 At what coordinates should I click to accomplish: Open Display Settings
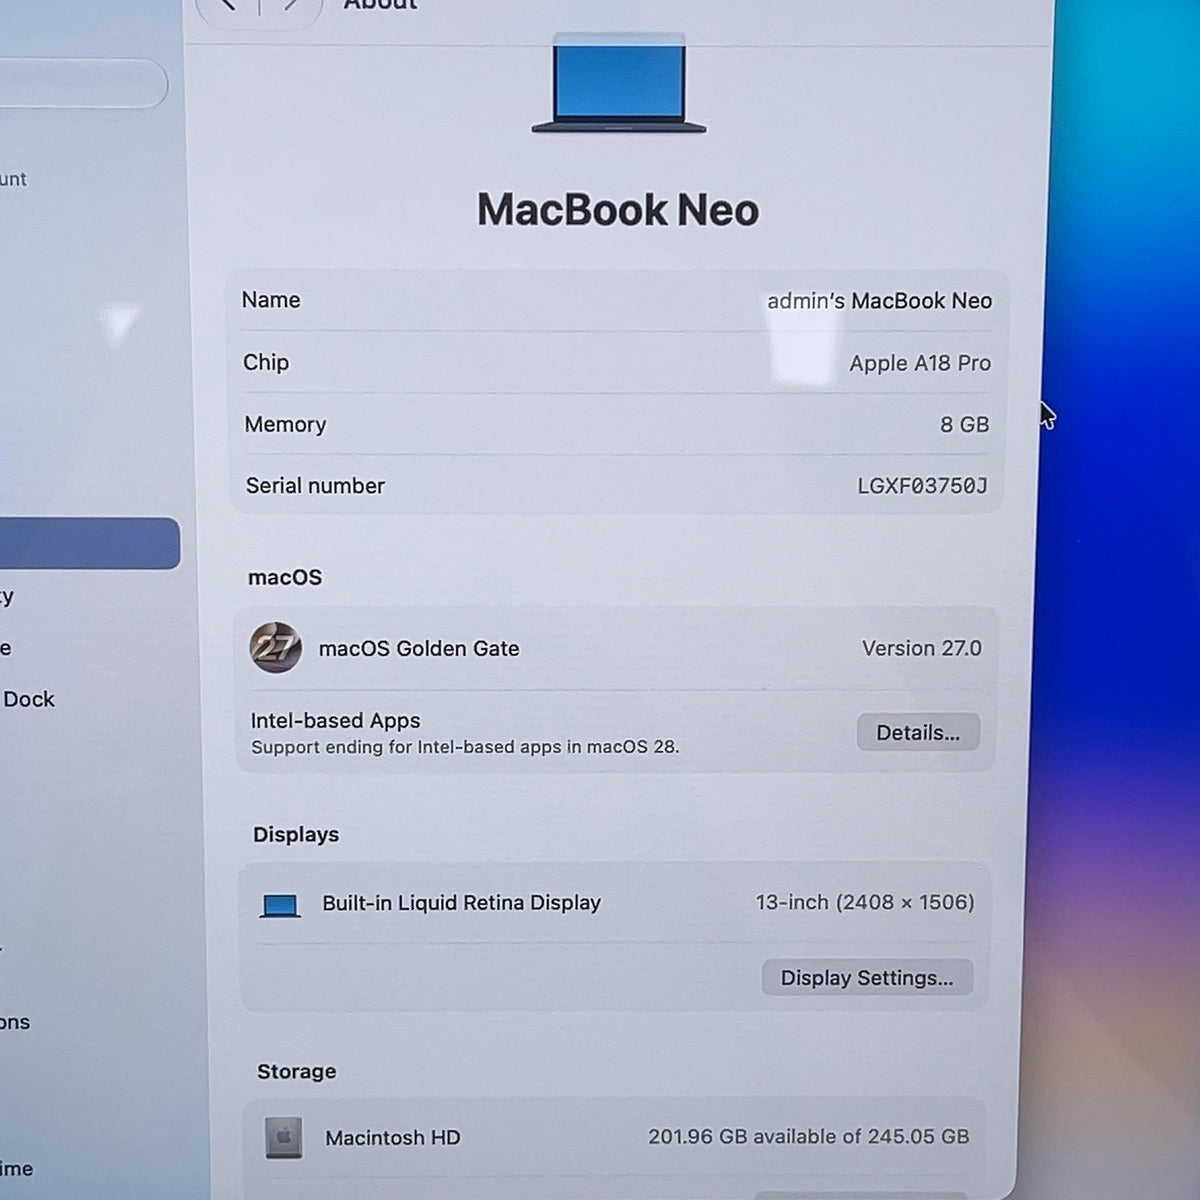click(867, 977)
